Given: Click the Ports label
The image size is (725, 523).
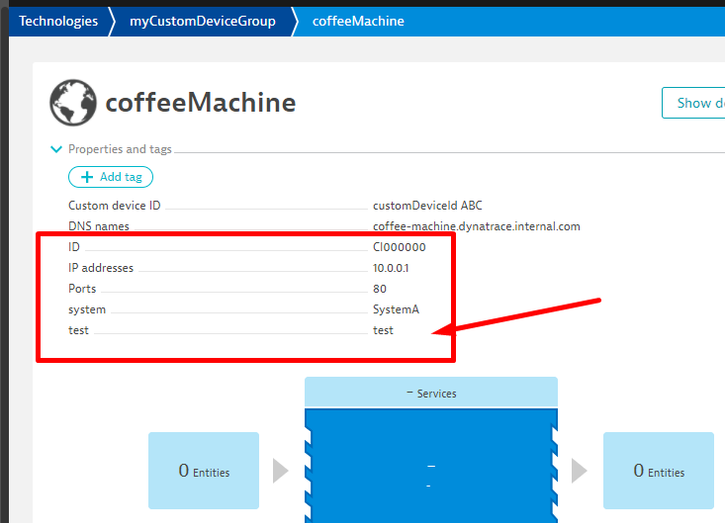Looking at the screenshot, I should click(82, 289).
